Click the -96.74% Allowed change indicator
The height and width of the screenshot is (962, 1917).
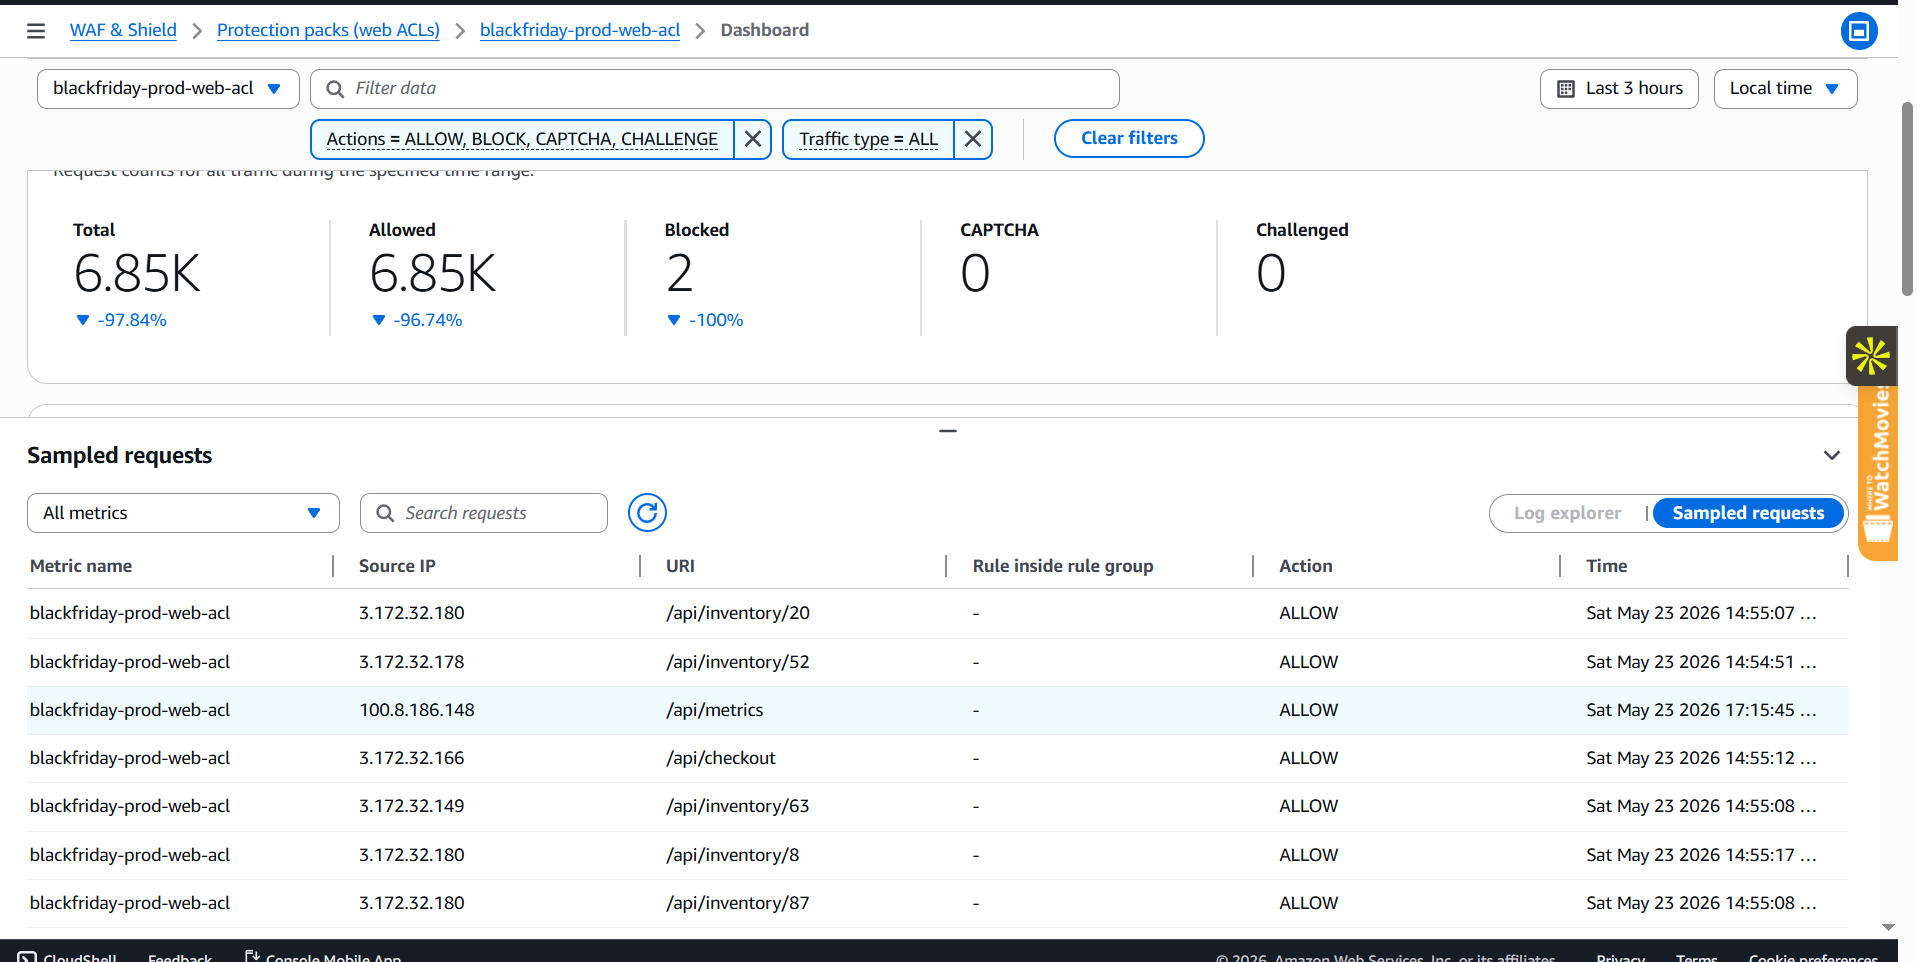tap(417, 320)
